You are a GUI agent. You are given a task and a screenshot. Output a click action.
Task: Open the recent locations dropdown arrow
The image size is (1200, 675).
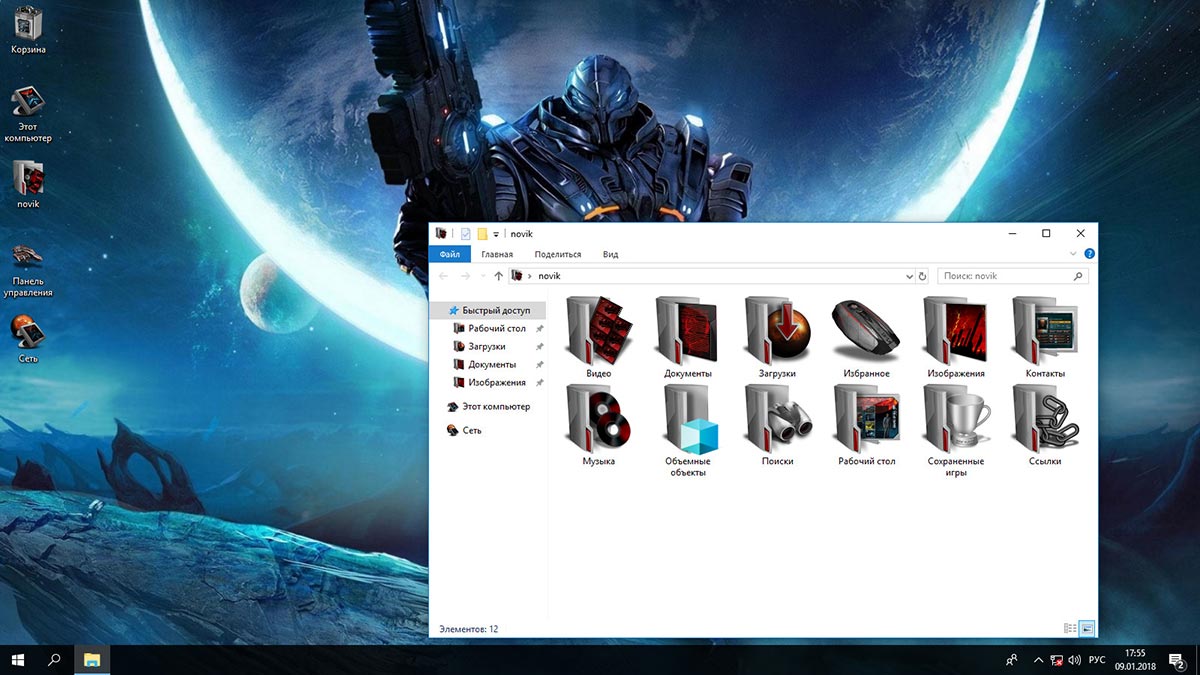[x=483, y=276]
